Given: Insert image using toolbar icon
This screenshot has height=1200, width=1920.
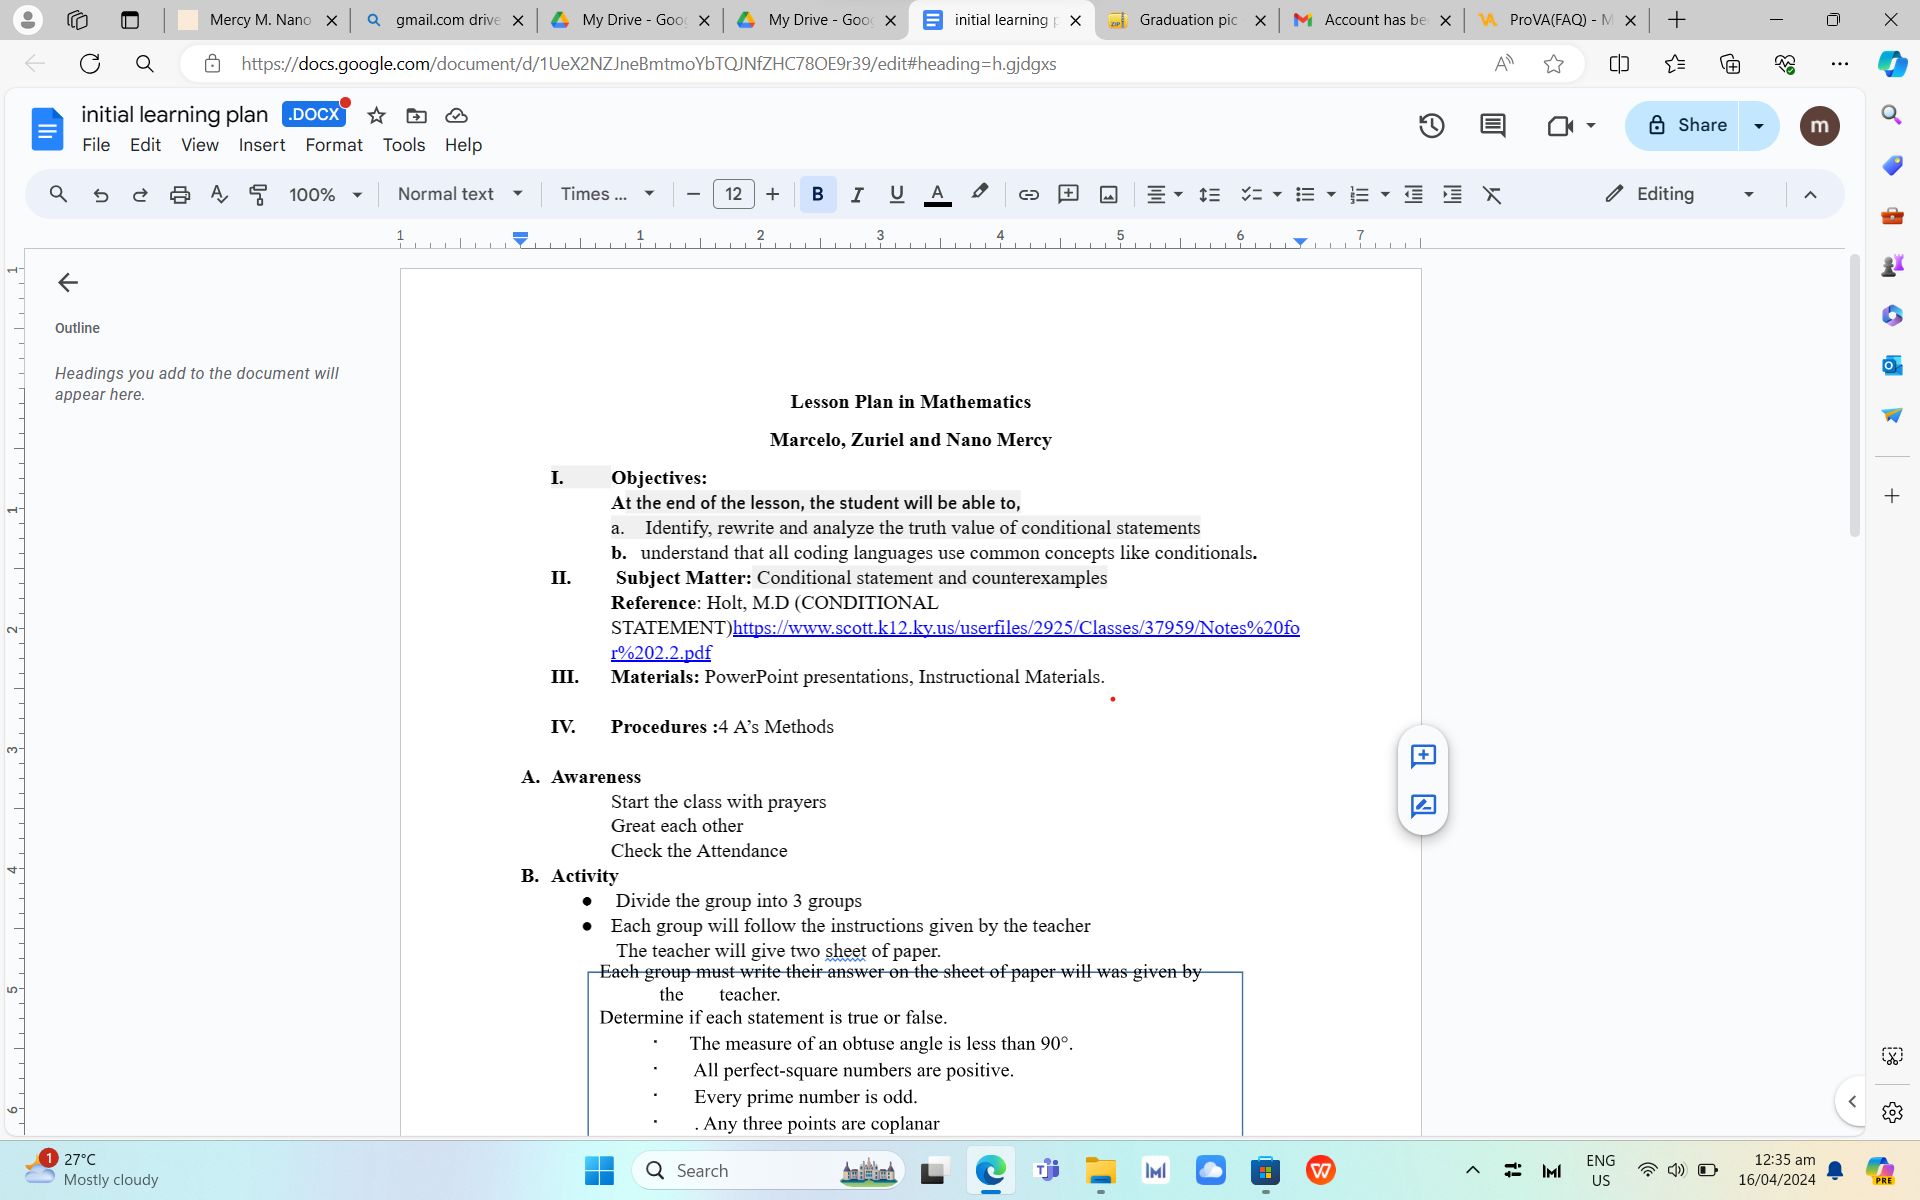Looking at the screenshot, I should click(x=1108, y=194).
